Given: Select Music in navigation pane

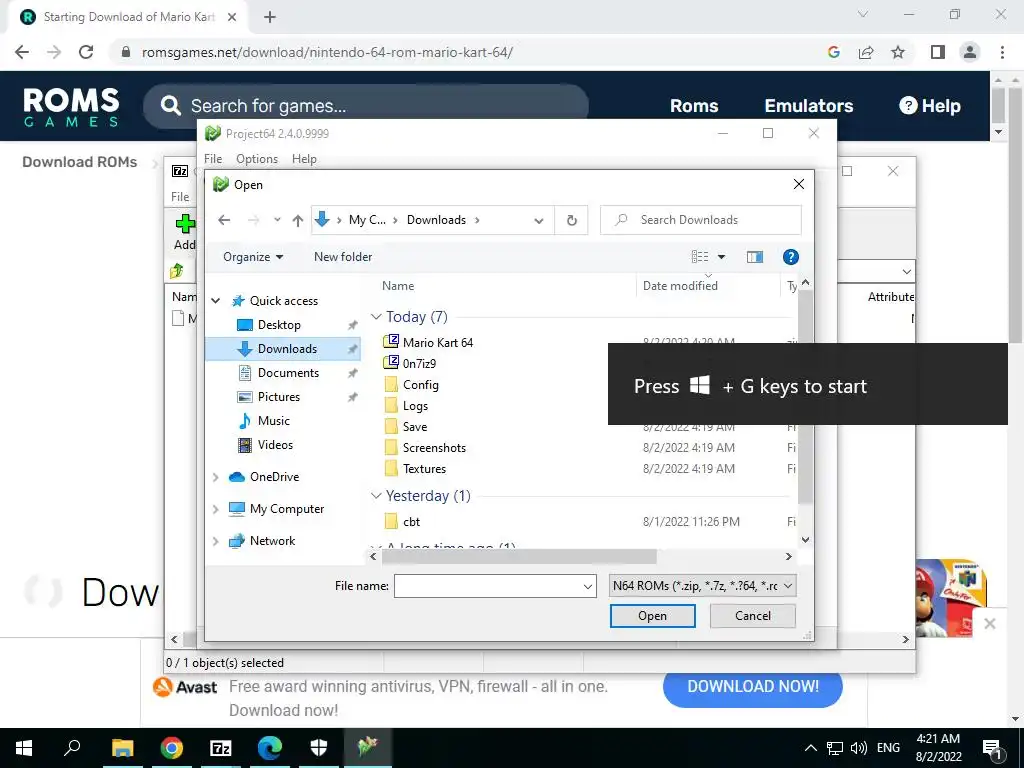Looking at the screenshot, I should point(274,421).
